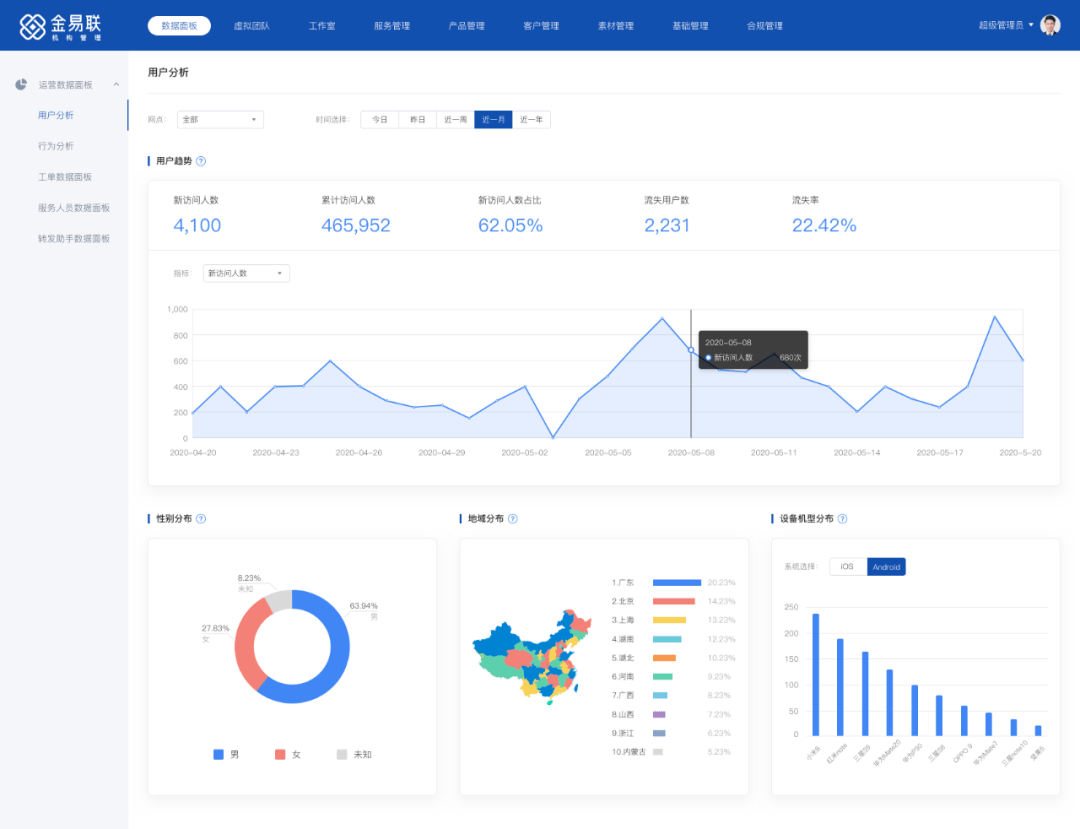1080x829 pixels.
Task: Click the 2020-05-08 data point on chart
Action: click(x=691, y=350)
